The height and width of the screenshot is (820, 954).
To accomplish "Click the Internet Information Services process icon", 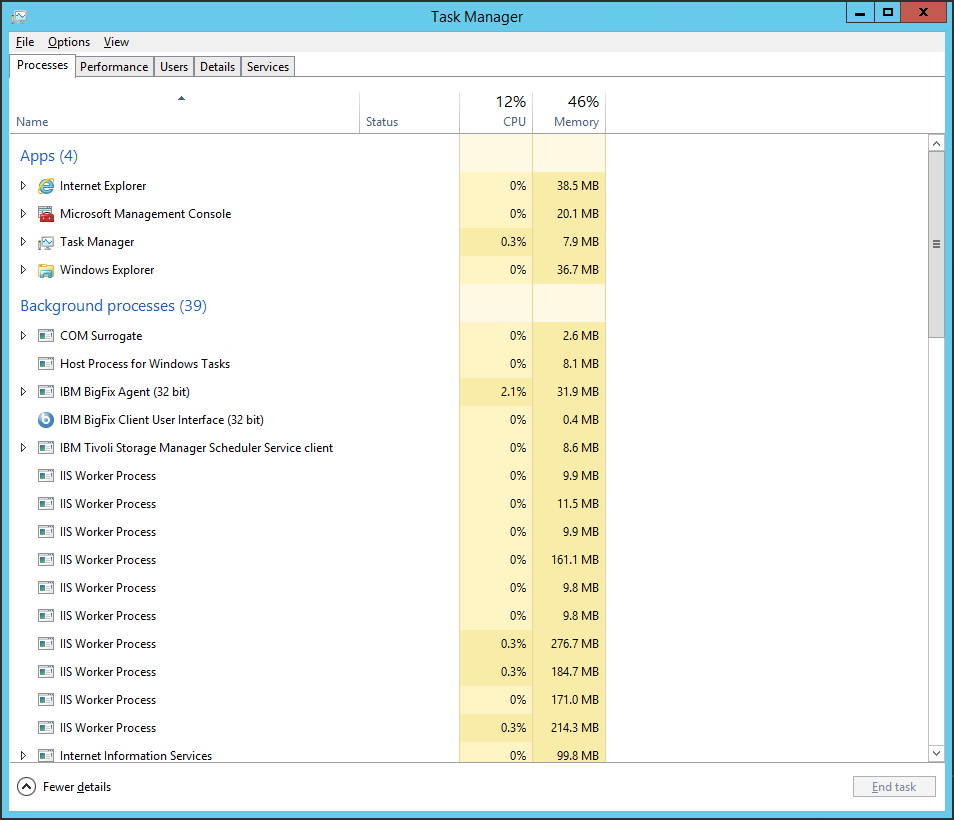I will point(46,756).
